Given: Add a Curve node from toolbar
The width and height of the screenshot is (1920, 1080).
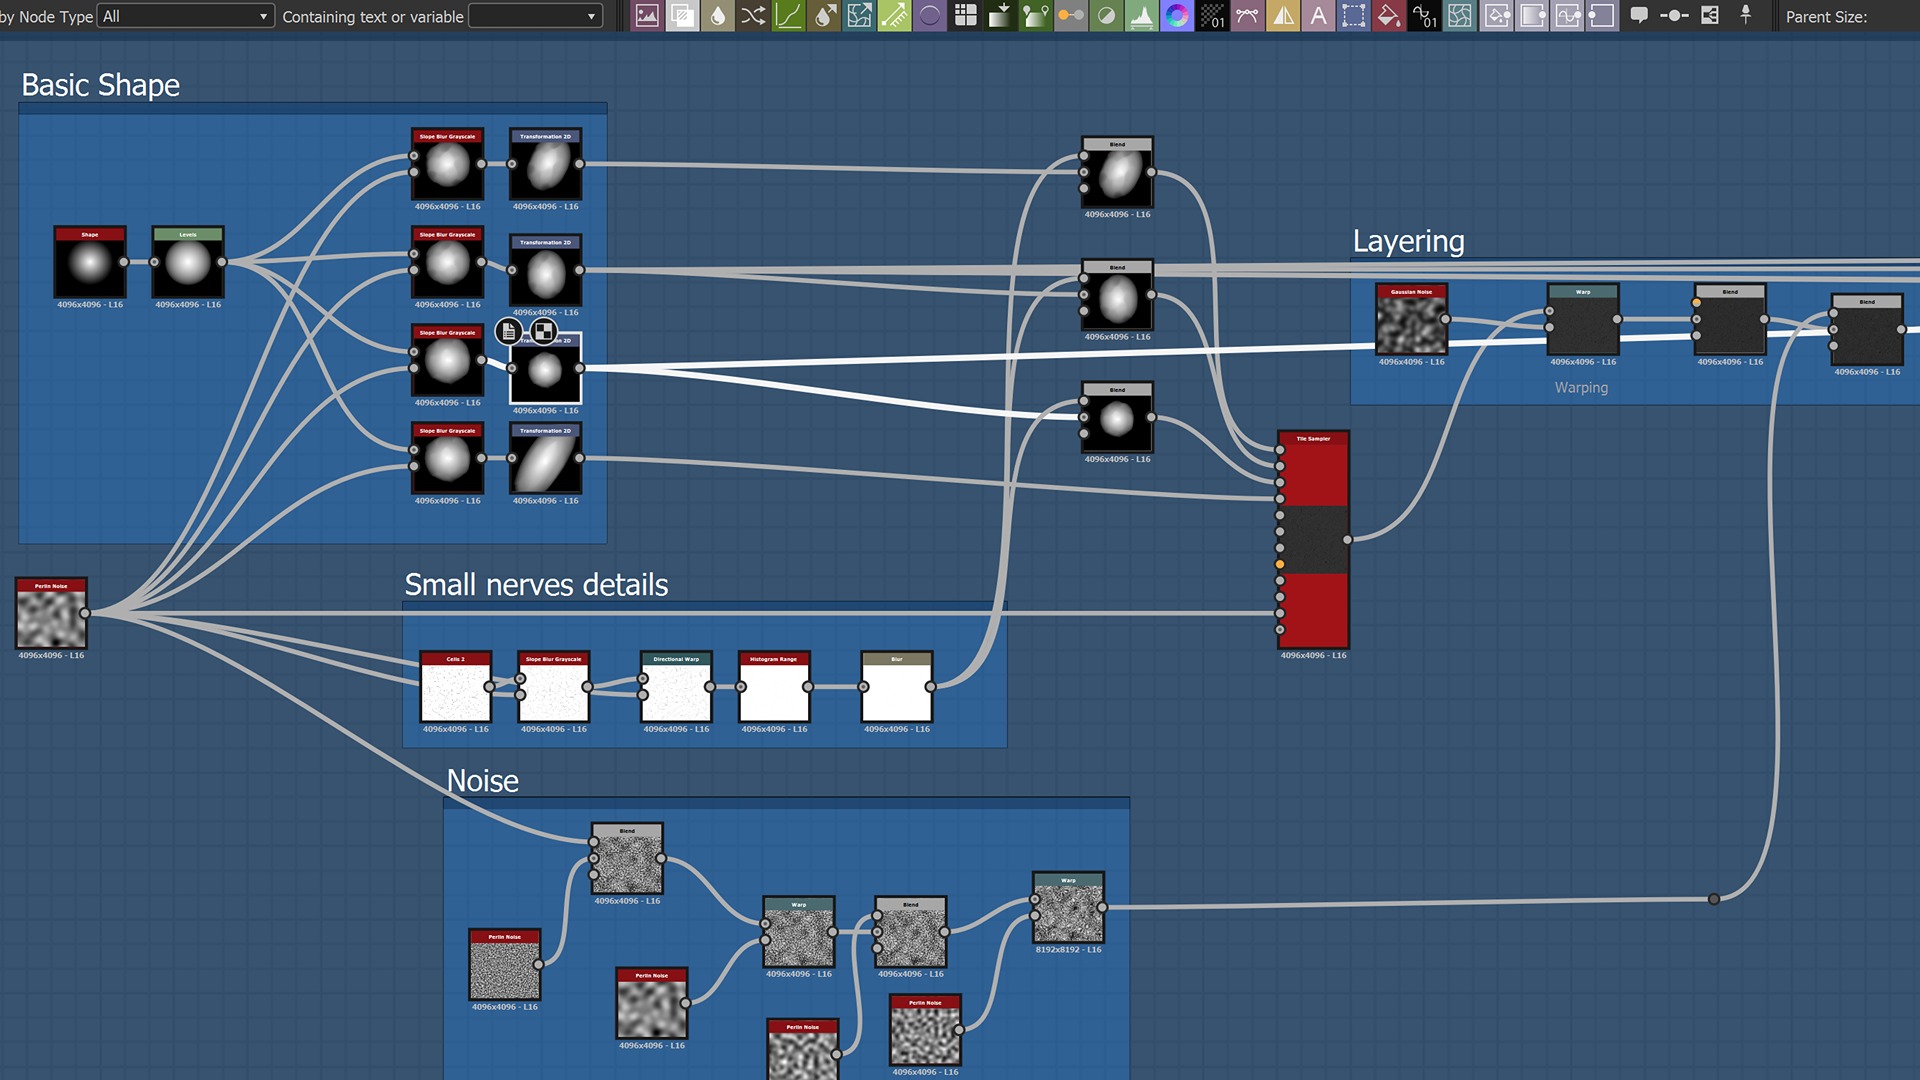Looking at the screenshot, I should [789, 16].
